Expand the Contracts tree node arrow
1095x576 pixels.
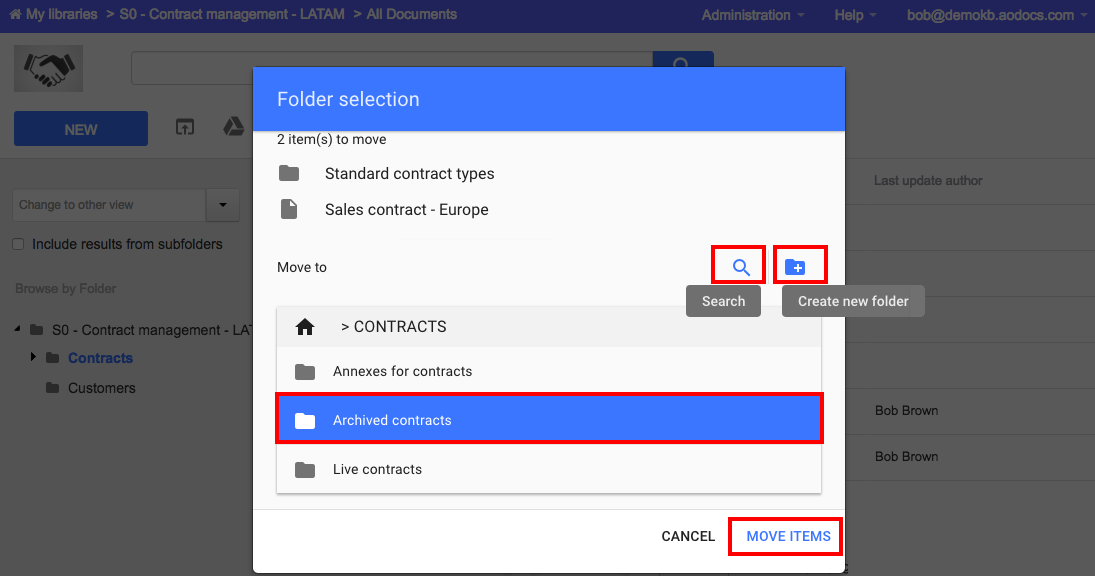pyautogui.click(x=33, y=357)
